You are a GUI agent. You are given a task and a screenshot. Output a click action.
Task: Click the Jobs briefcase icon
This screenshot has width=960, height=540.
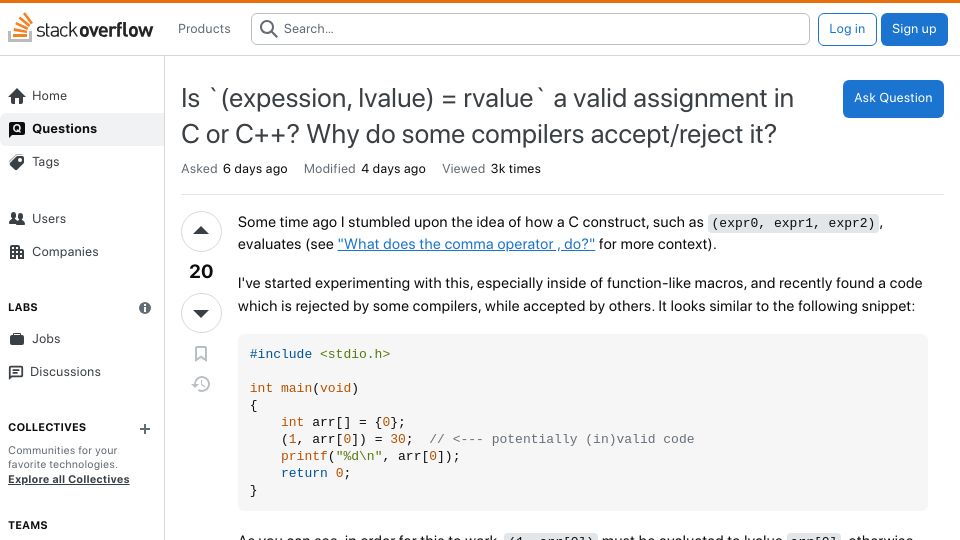click(x=17, y=339)
